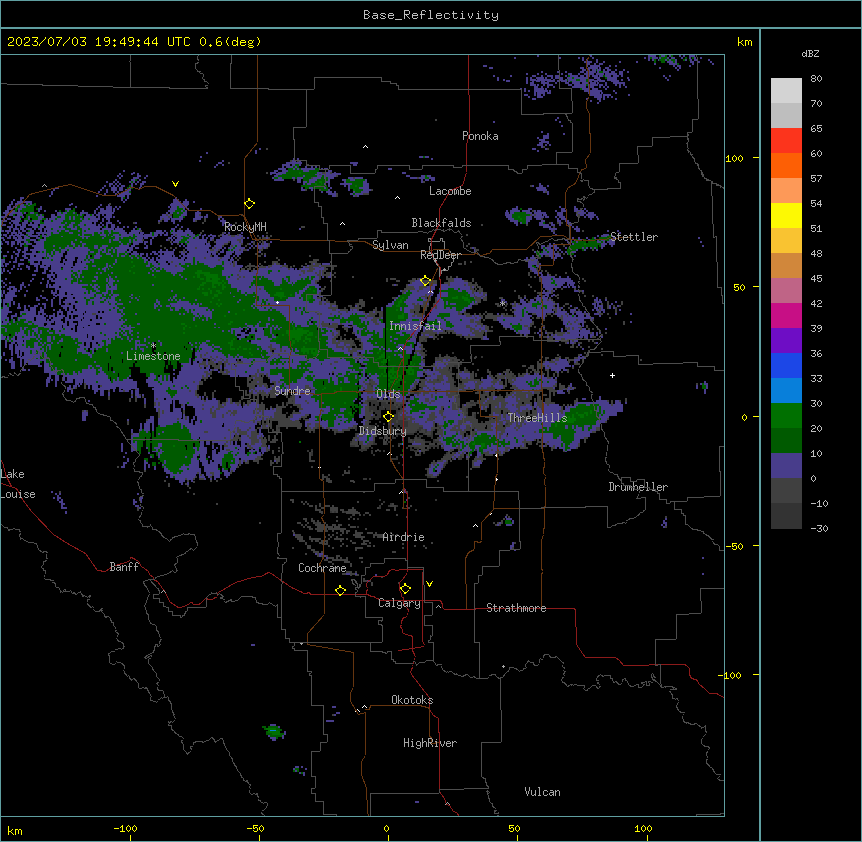The height and width of the screenshot is (842, 862).
Task: Select the RedDeer city label
Action: point(440,255)
